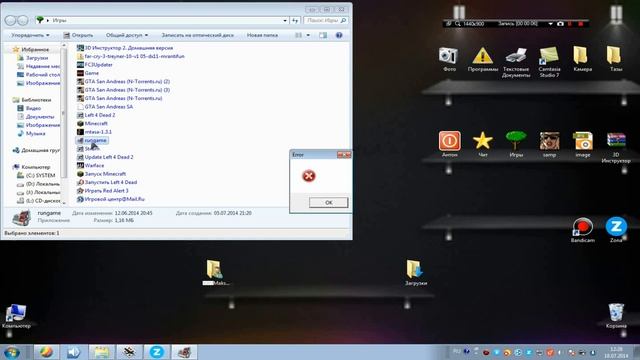Select the FC3Updater file entry

coord(95,64)
